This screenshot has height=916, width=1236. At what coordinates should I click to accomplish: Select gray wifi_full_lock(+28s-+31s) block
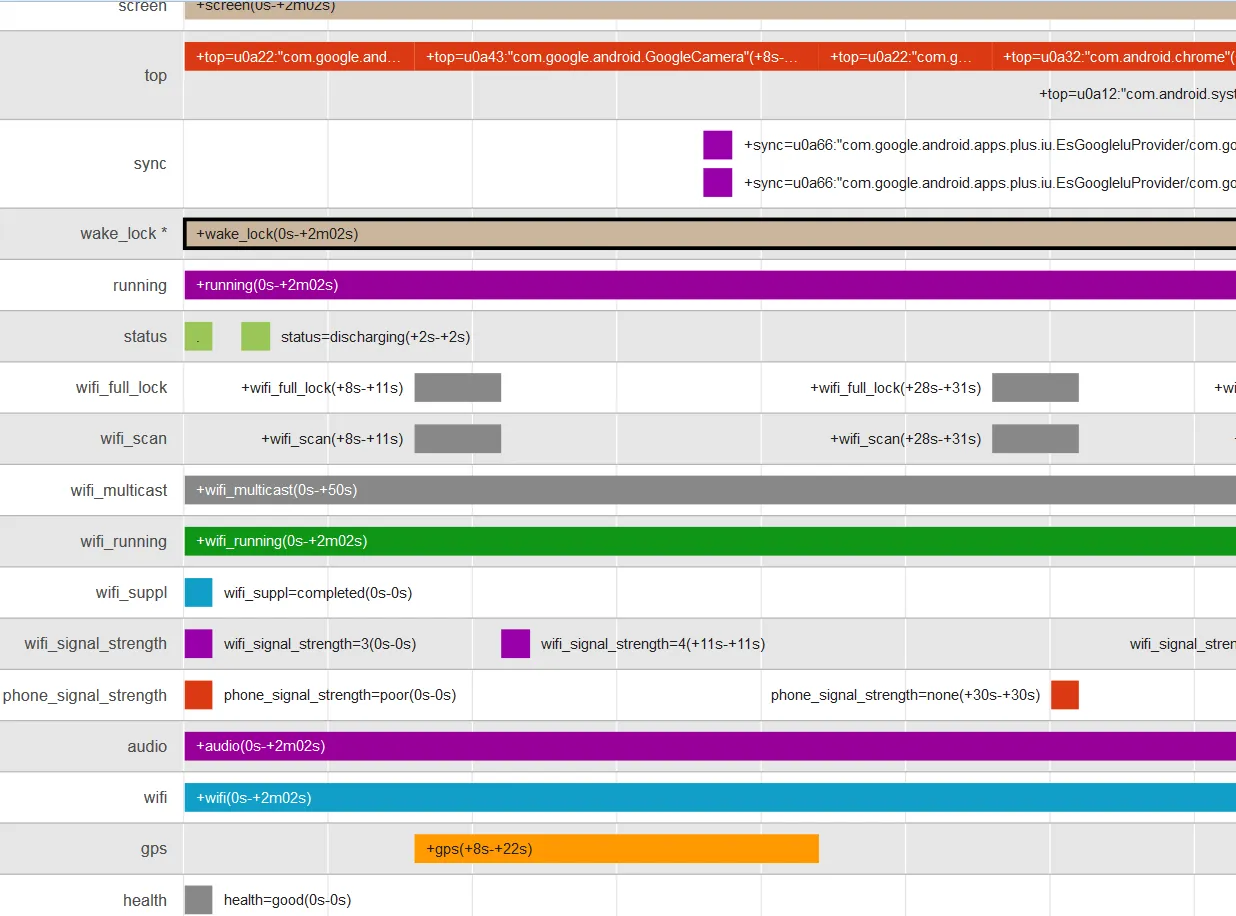[1035, 388]
